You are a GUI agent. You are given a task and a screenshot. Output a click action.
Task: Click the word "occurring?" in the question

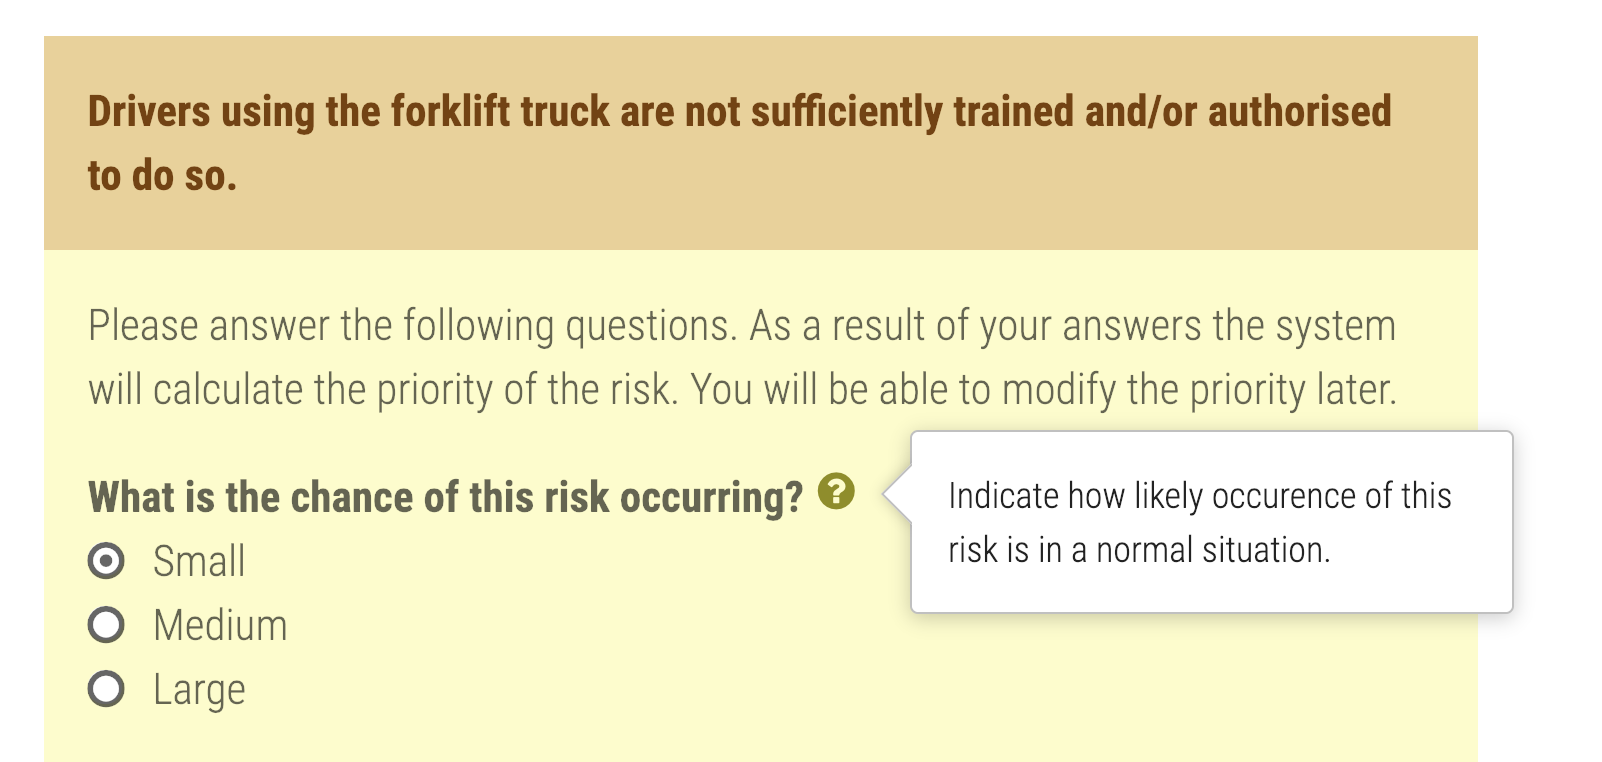(711, 497)
